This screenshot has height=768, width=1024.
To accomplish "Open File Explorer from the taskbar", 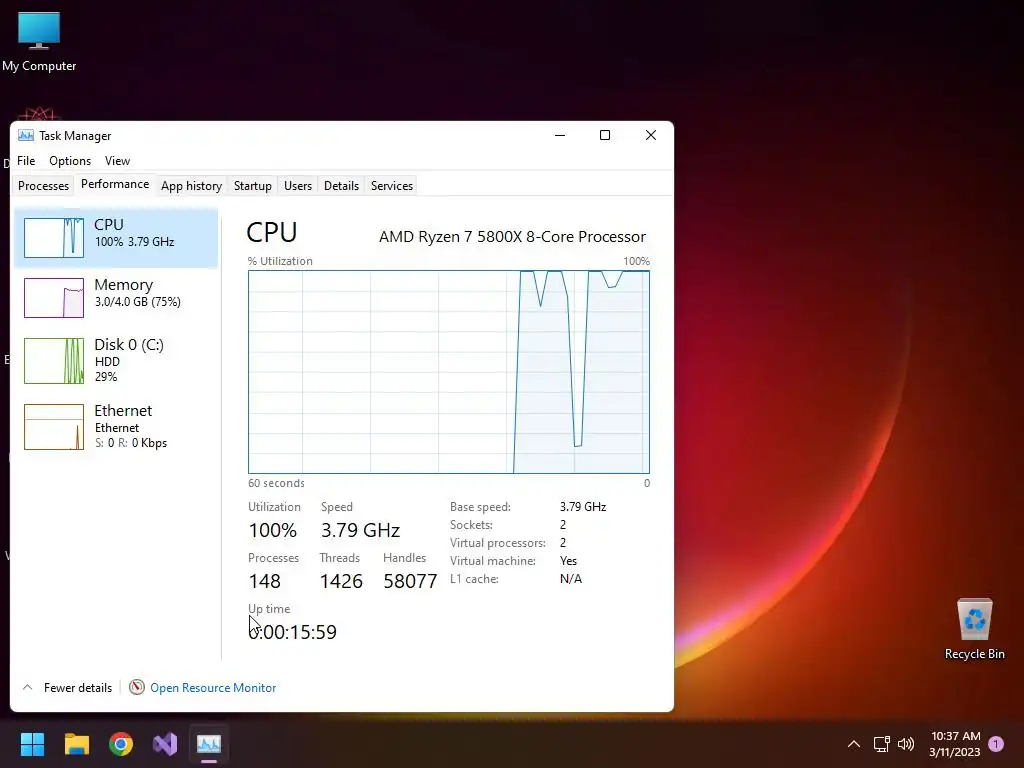I will pos(76,744).
